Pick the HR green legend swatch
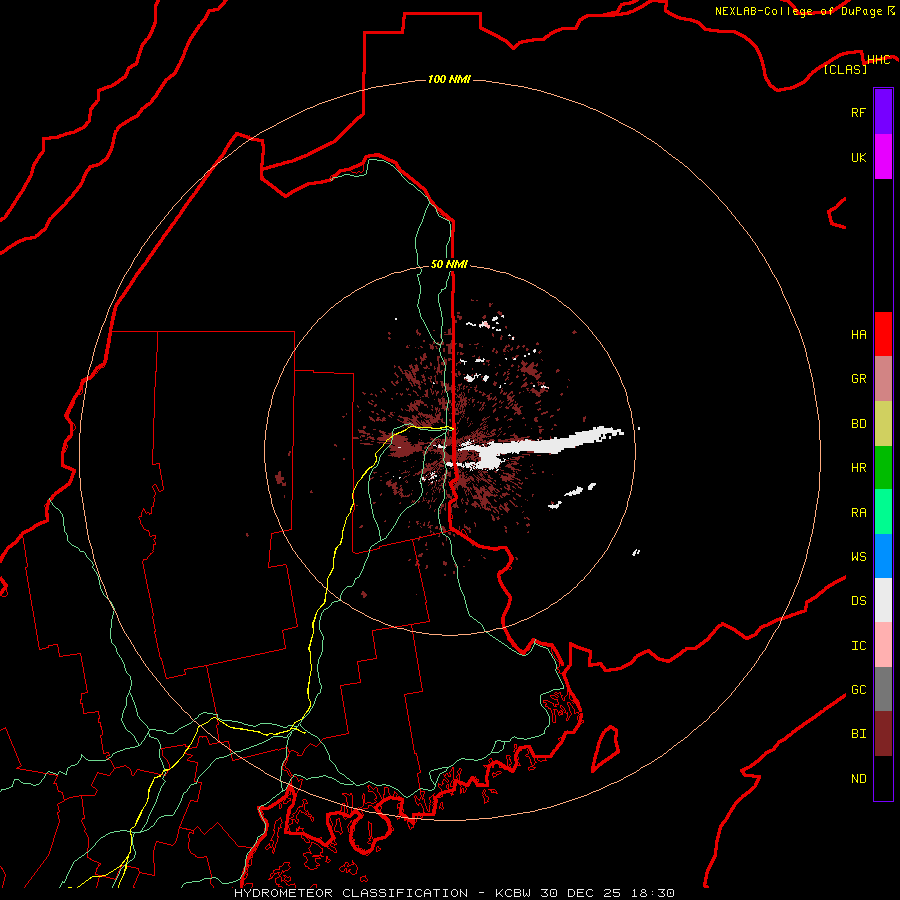 click(883, 468)
